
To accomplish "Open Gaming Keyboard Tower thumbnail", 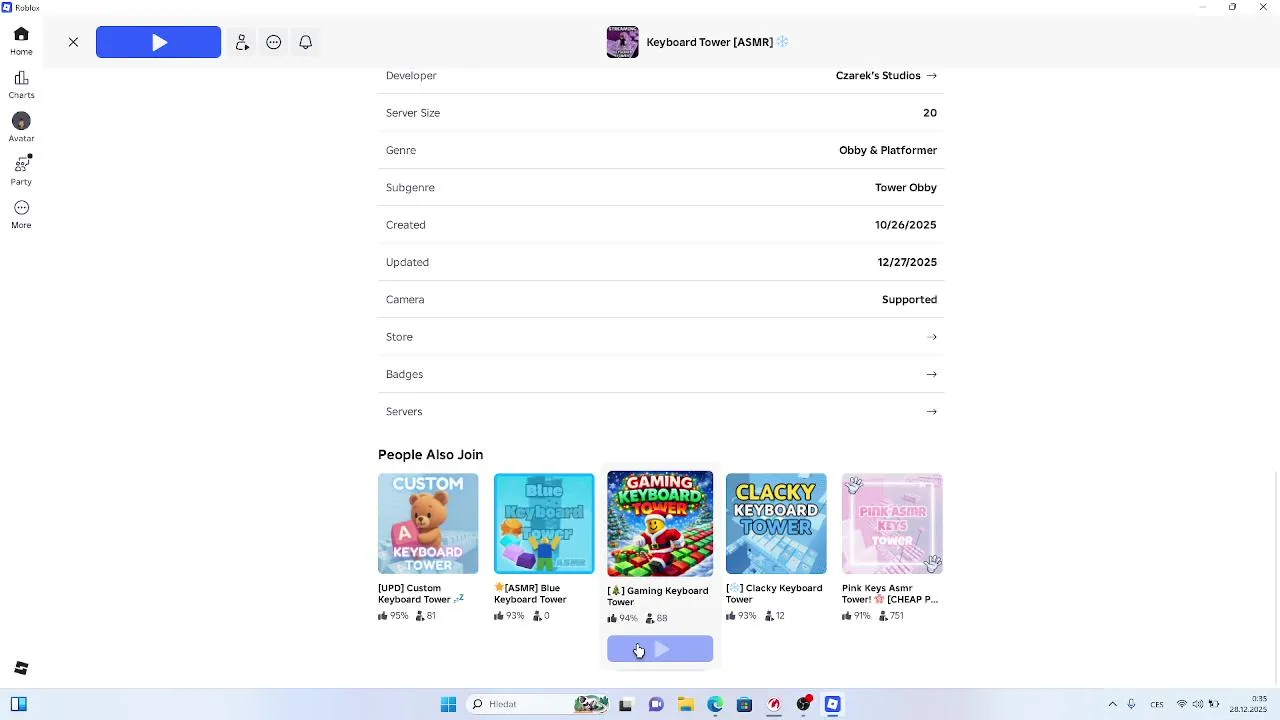I will tap(660, 523).
